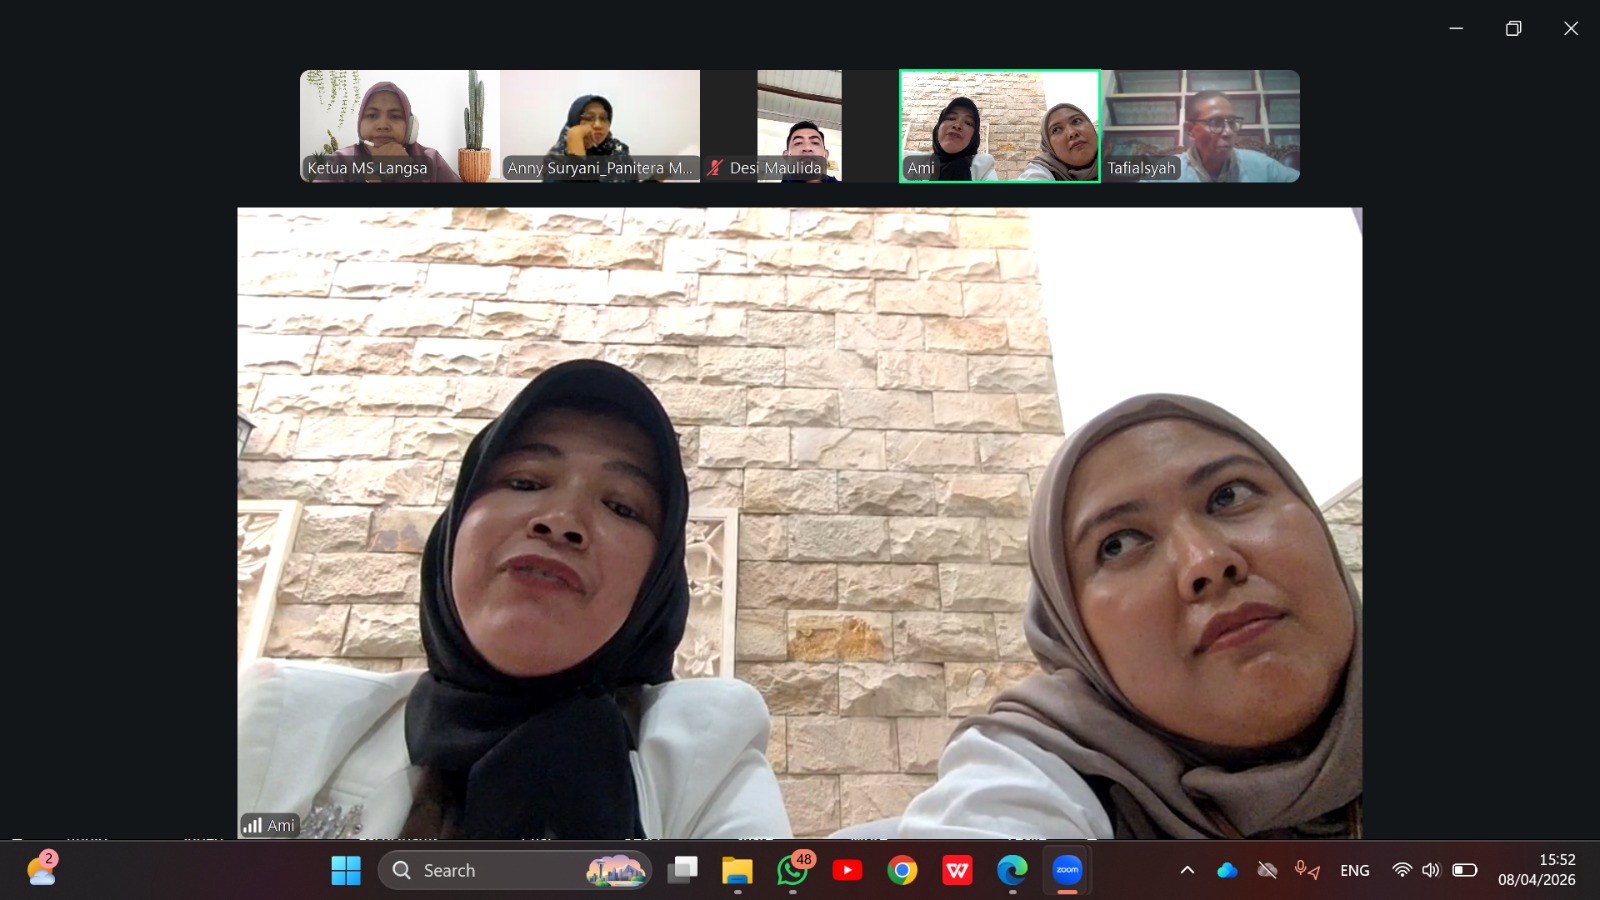Screen dimensions: 1600x900
Task: Open Google Chrome from the taskbar
Action: [902, 870]
